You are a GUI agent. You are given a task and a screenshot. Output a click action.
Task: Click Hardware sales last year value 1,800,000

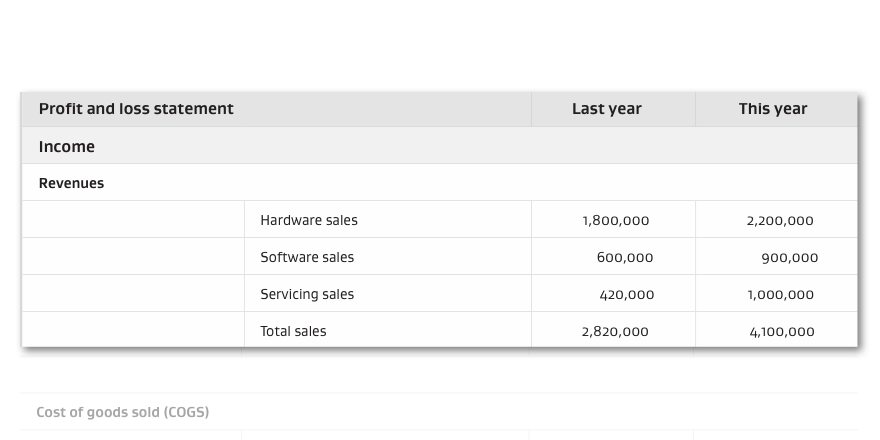[x=615, y=221]
